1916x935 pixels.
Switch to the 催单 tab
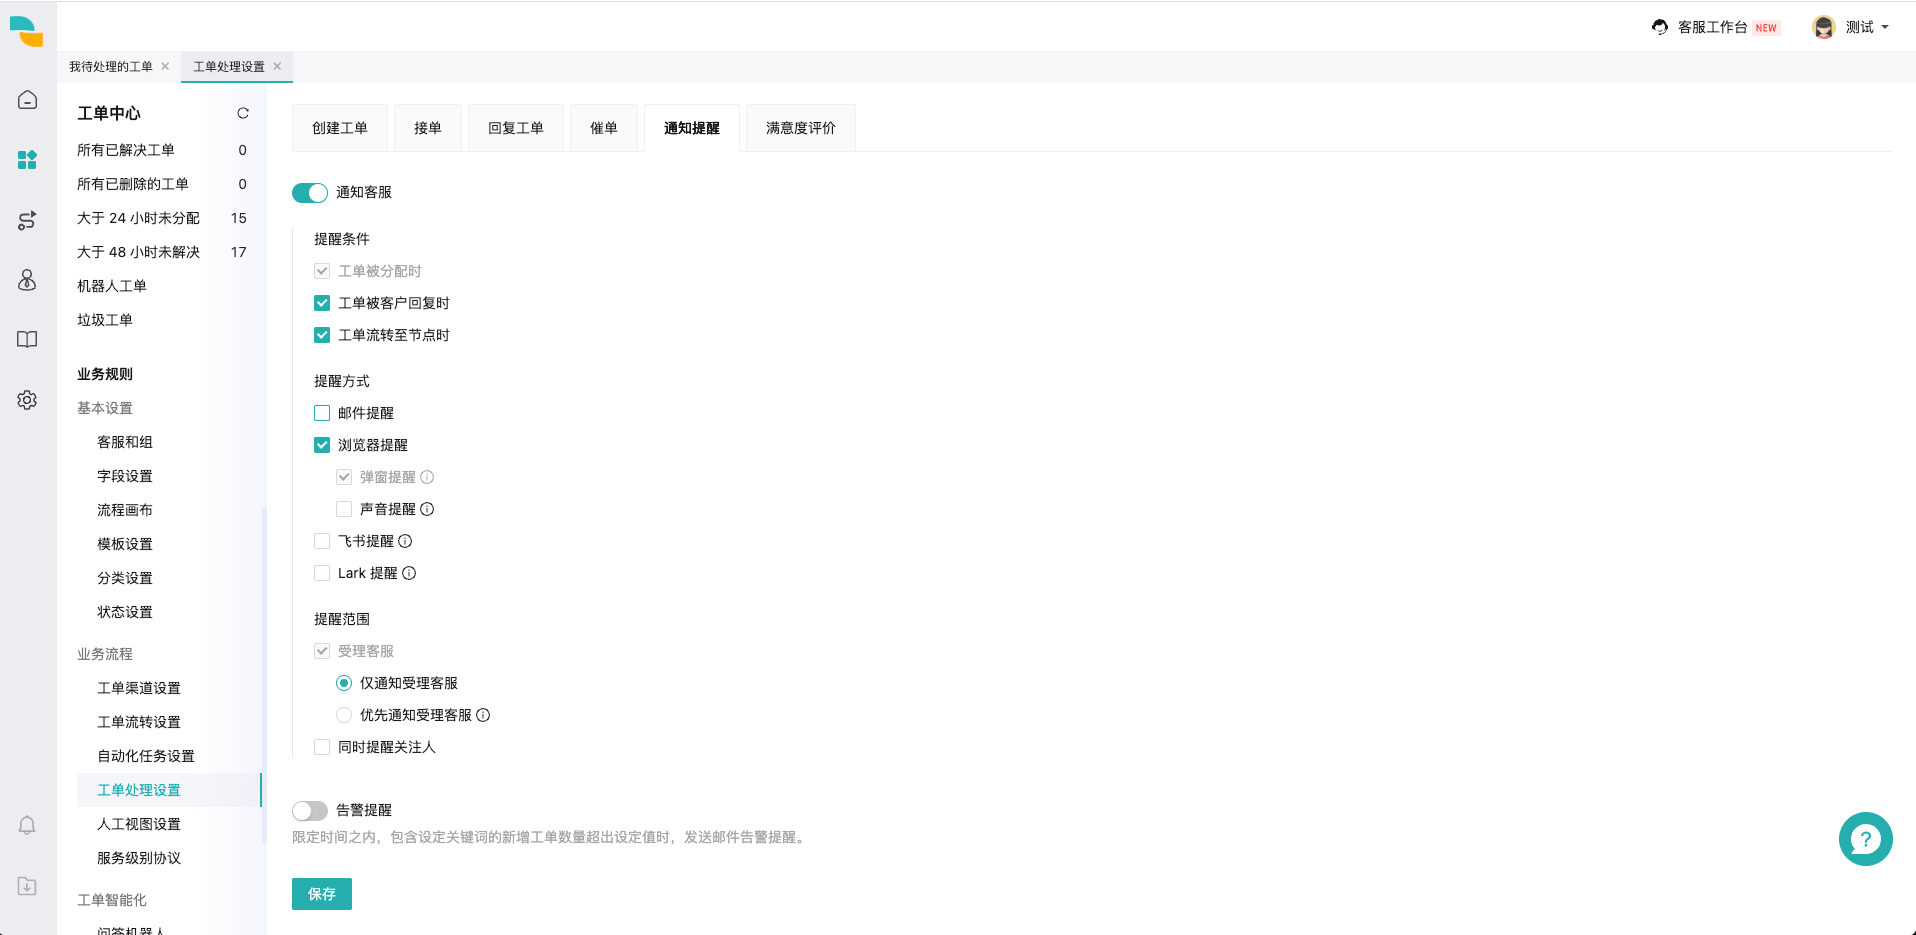pos(604,128)
